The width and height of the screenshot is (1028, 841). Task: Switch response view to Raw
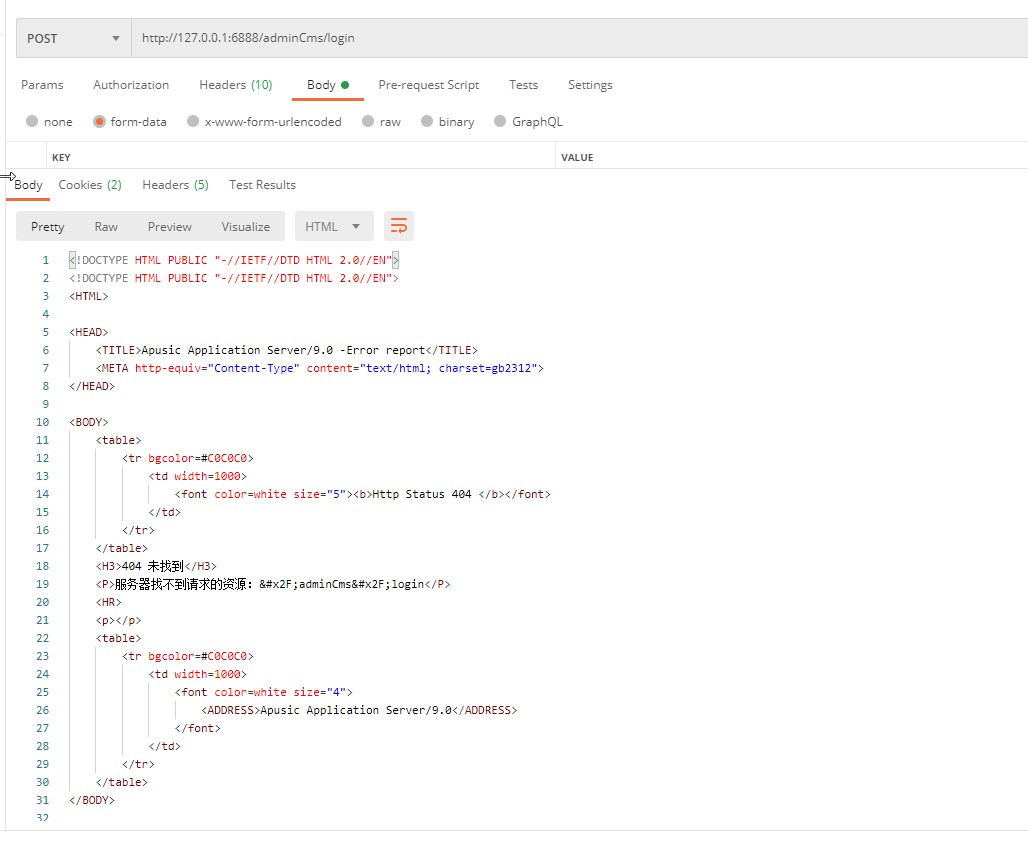point(106,227)
